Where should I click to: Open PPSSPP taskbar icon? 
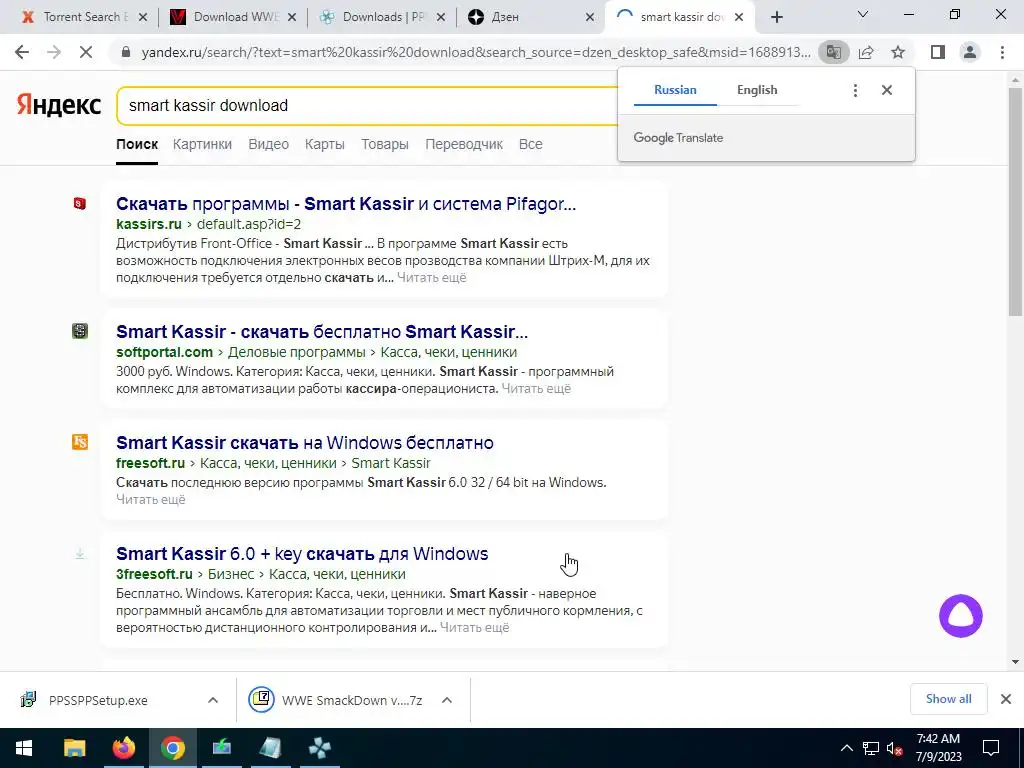pos(319,748)
